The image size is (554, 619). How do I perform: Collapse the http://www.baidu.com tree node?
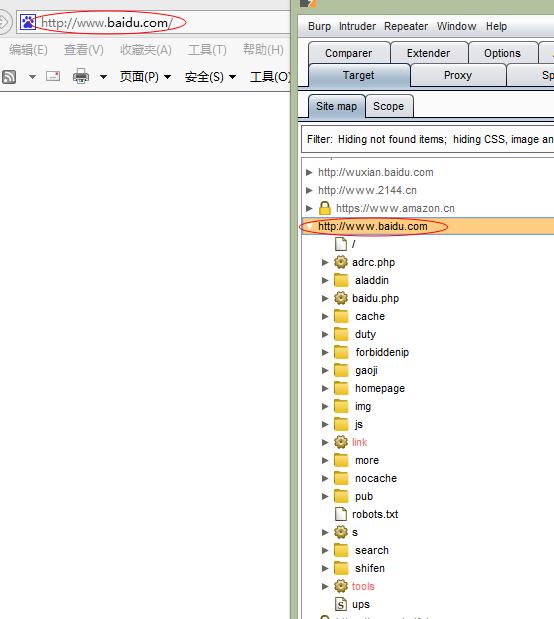click(310, 226)
